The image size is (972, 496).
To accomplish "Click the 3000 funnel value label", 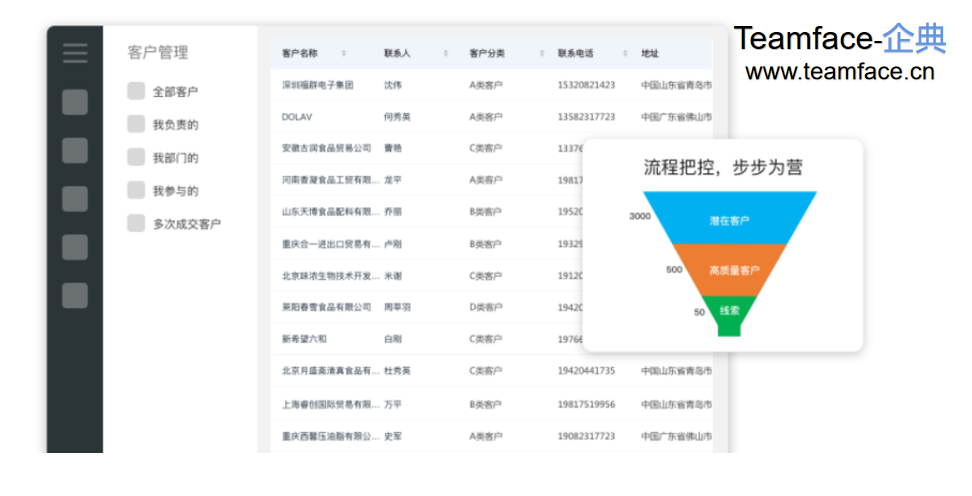I will [640, 216].
